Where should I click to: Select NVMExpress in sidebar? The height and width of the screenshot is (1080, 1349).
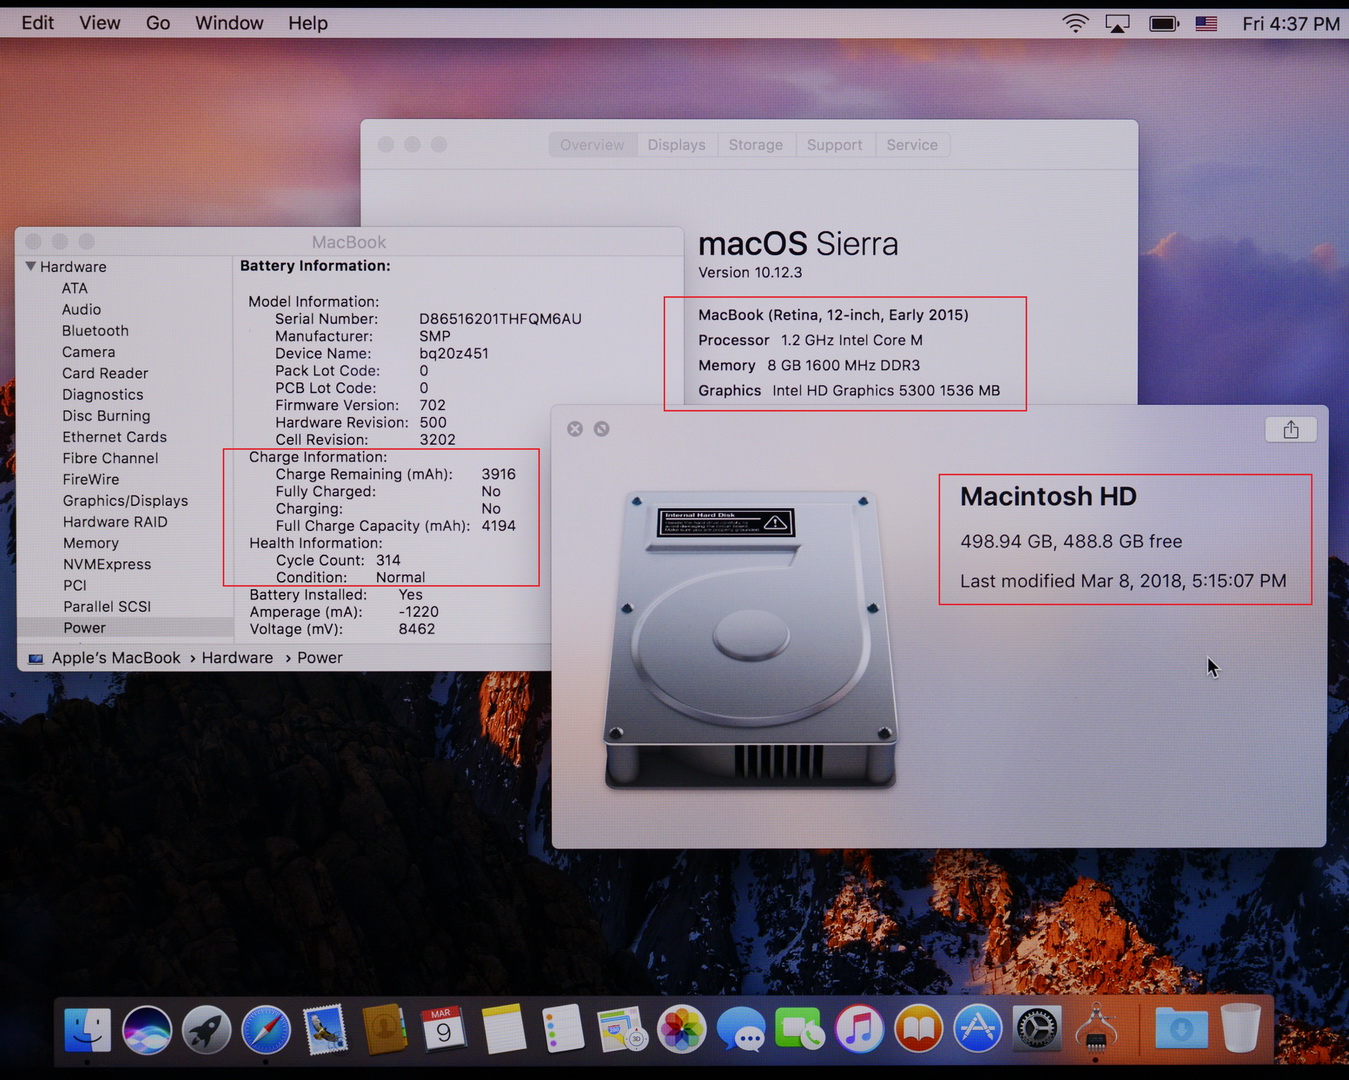pyautogui.click(x=106, y=564)
